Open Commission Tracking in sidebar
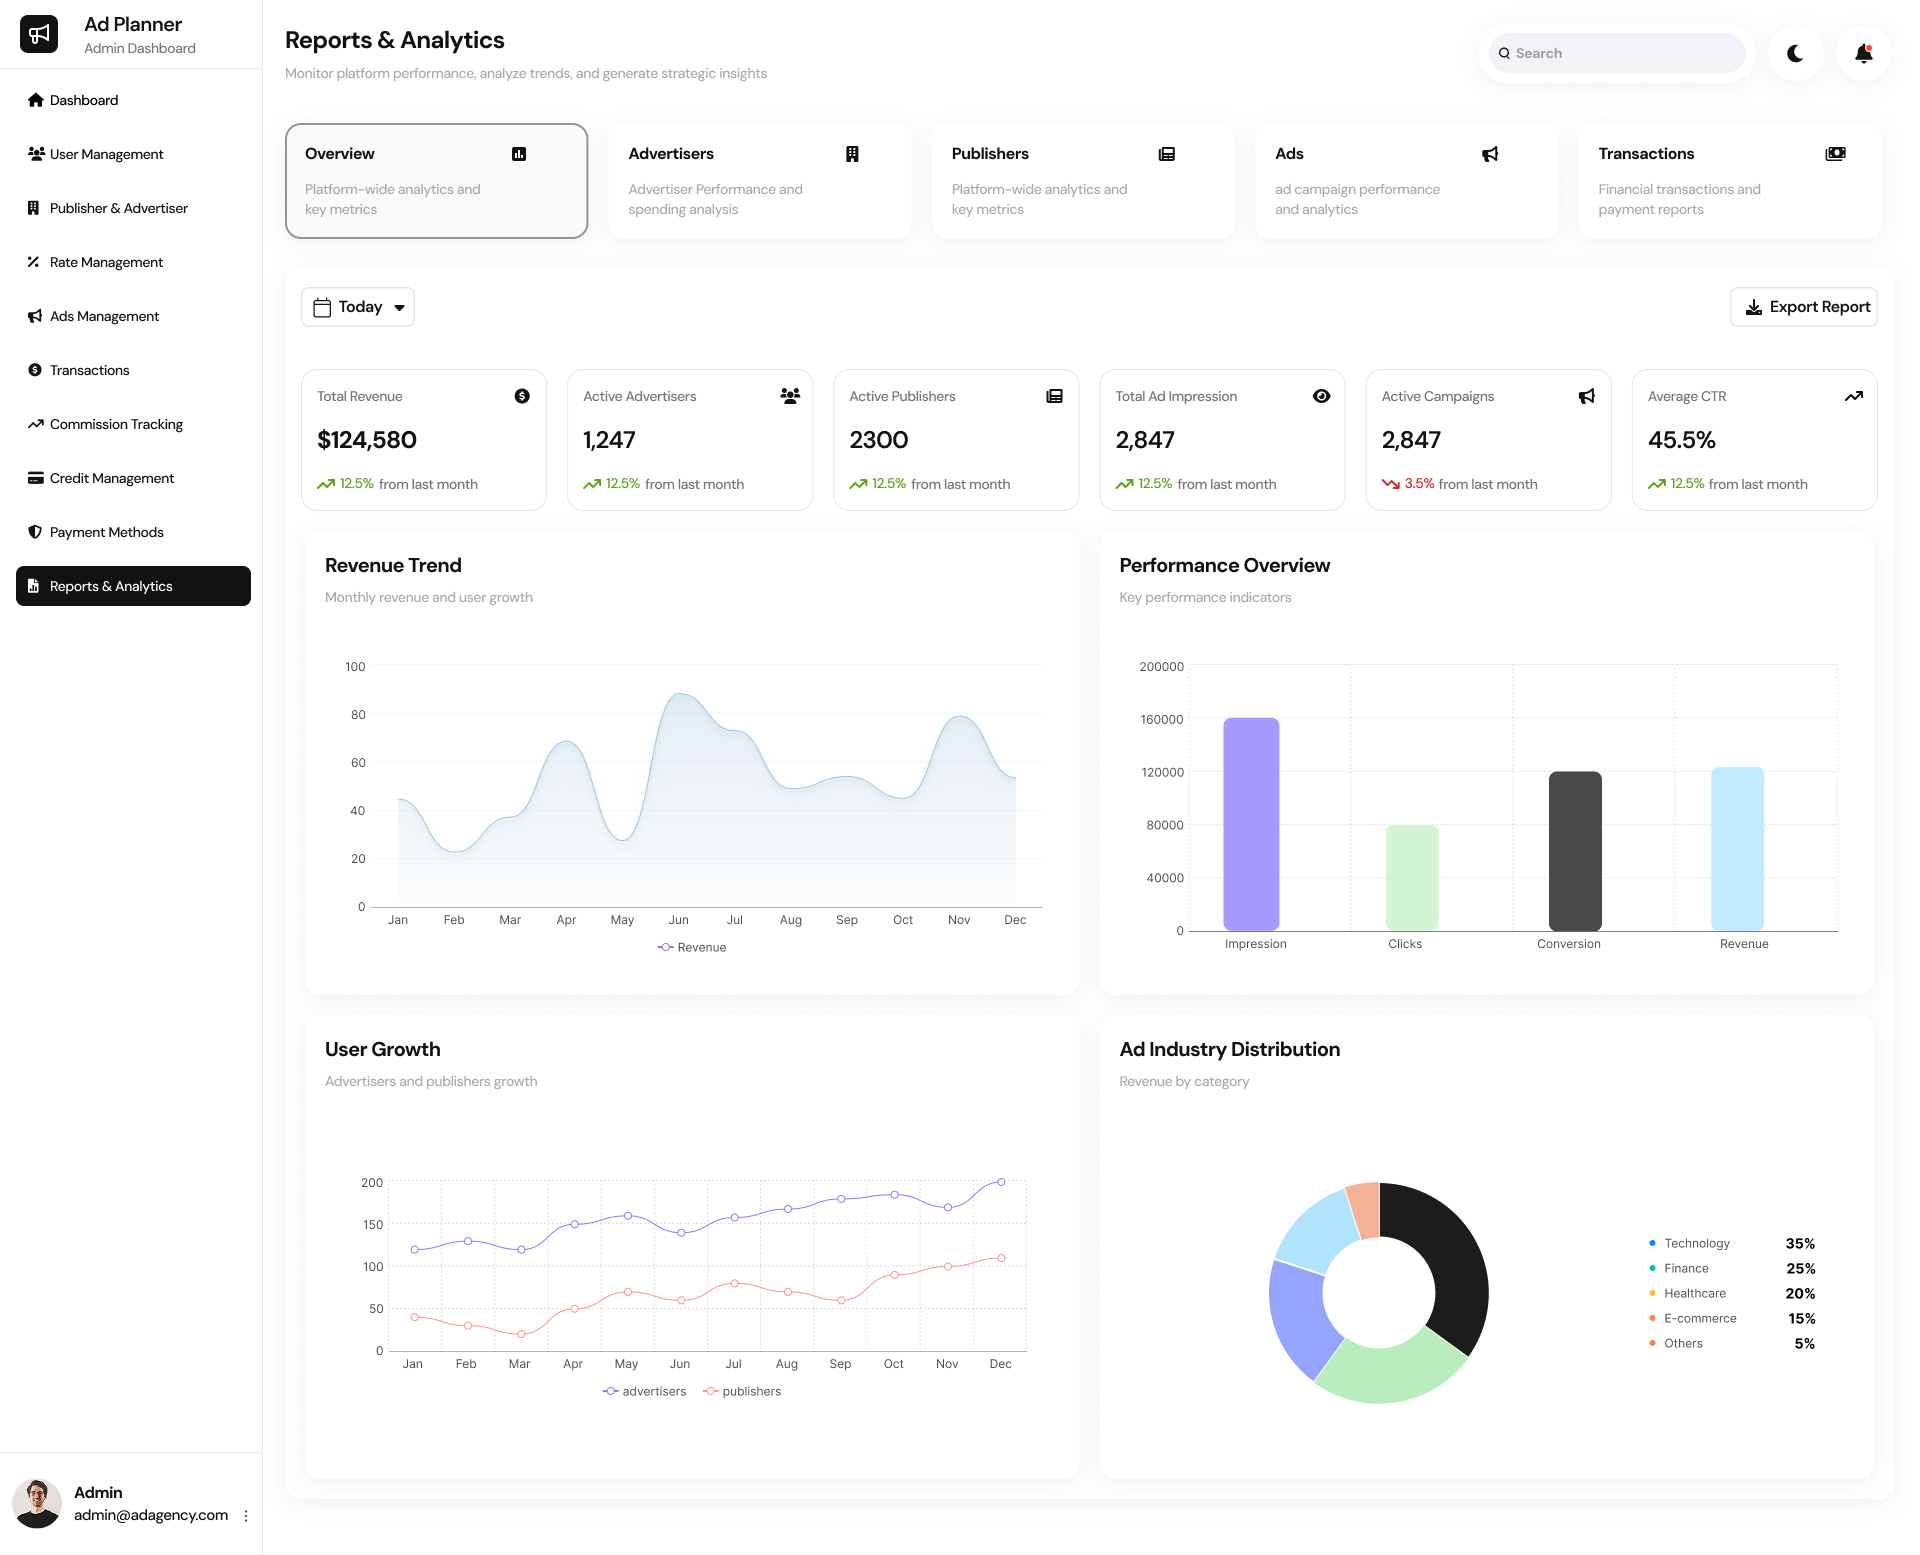The height and width of the screenshot is (1555, 1920). pyautogui.click(x=116, y=424)
